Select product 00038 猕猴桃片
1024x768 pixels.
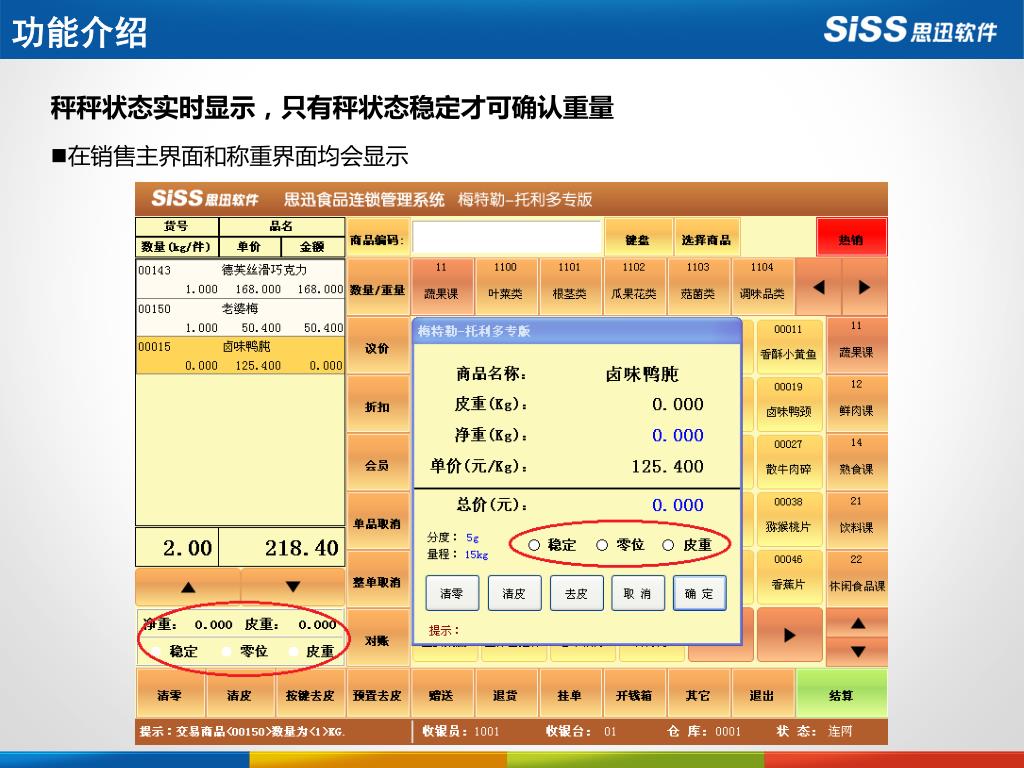tap(788, 517)
